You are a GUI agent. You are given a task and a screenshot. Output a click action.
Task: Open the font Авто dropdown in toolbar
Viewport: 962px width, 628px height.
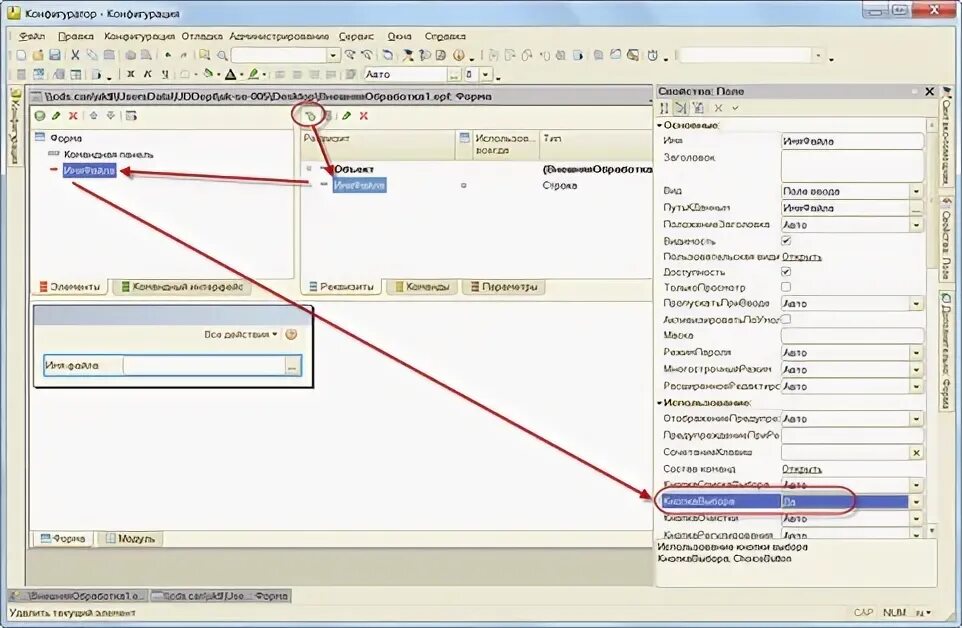click(453, 74)
